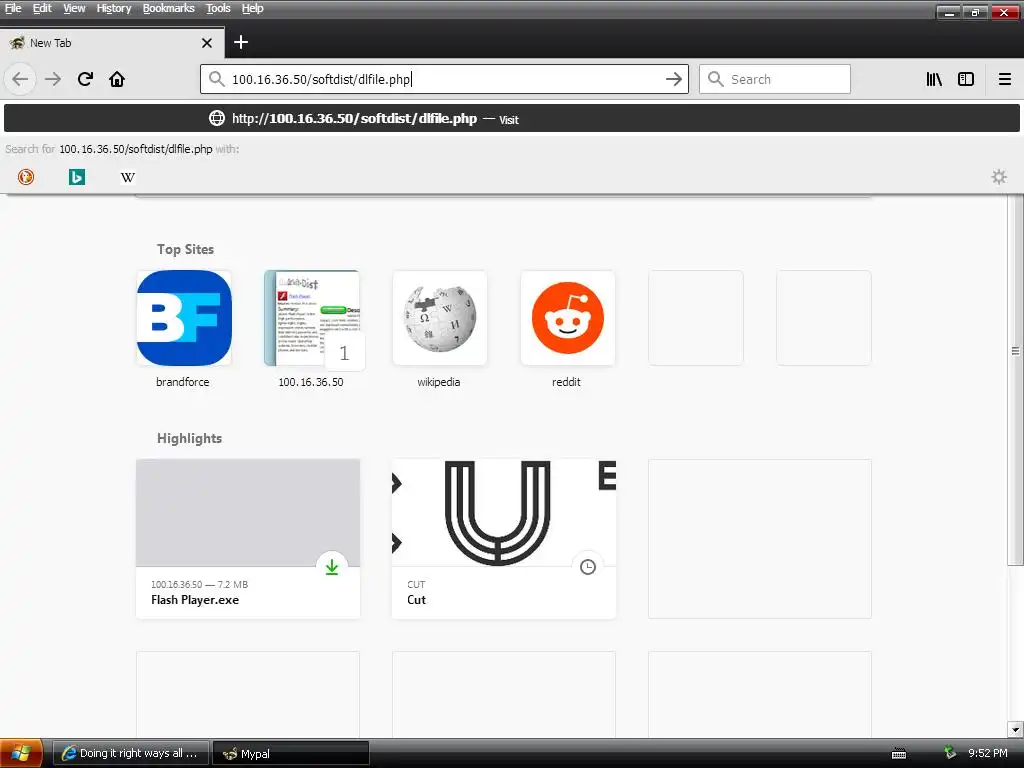Click the 9:52 PM taskbar clock

(x=987, y=753)
